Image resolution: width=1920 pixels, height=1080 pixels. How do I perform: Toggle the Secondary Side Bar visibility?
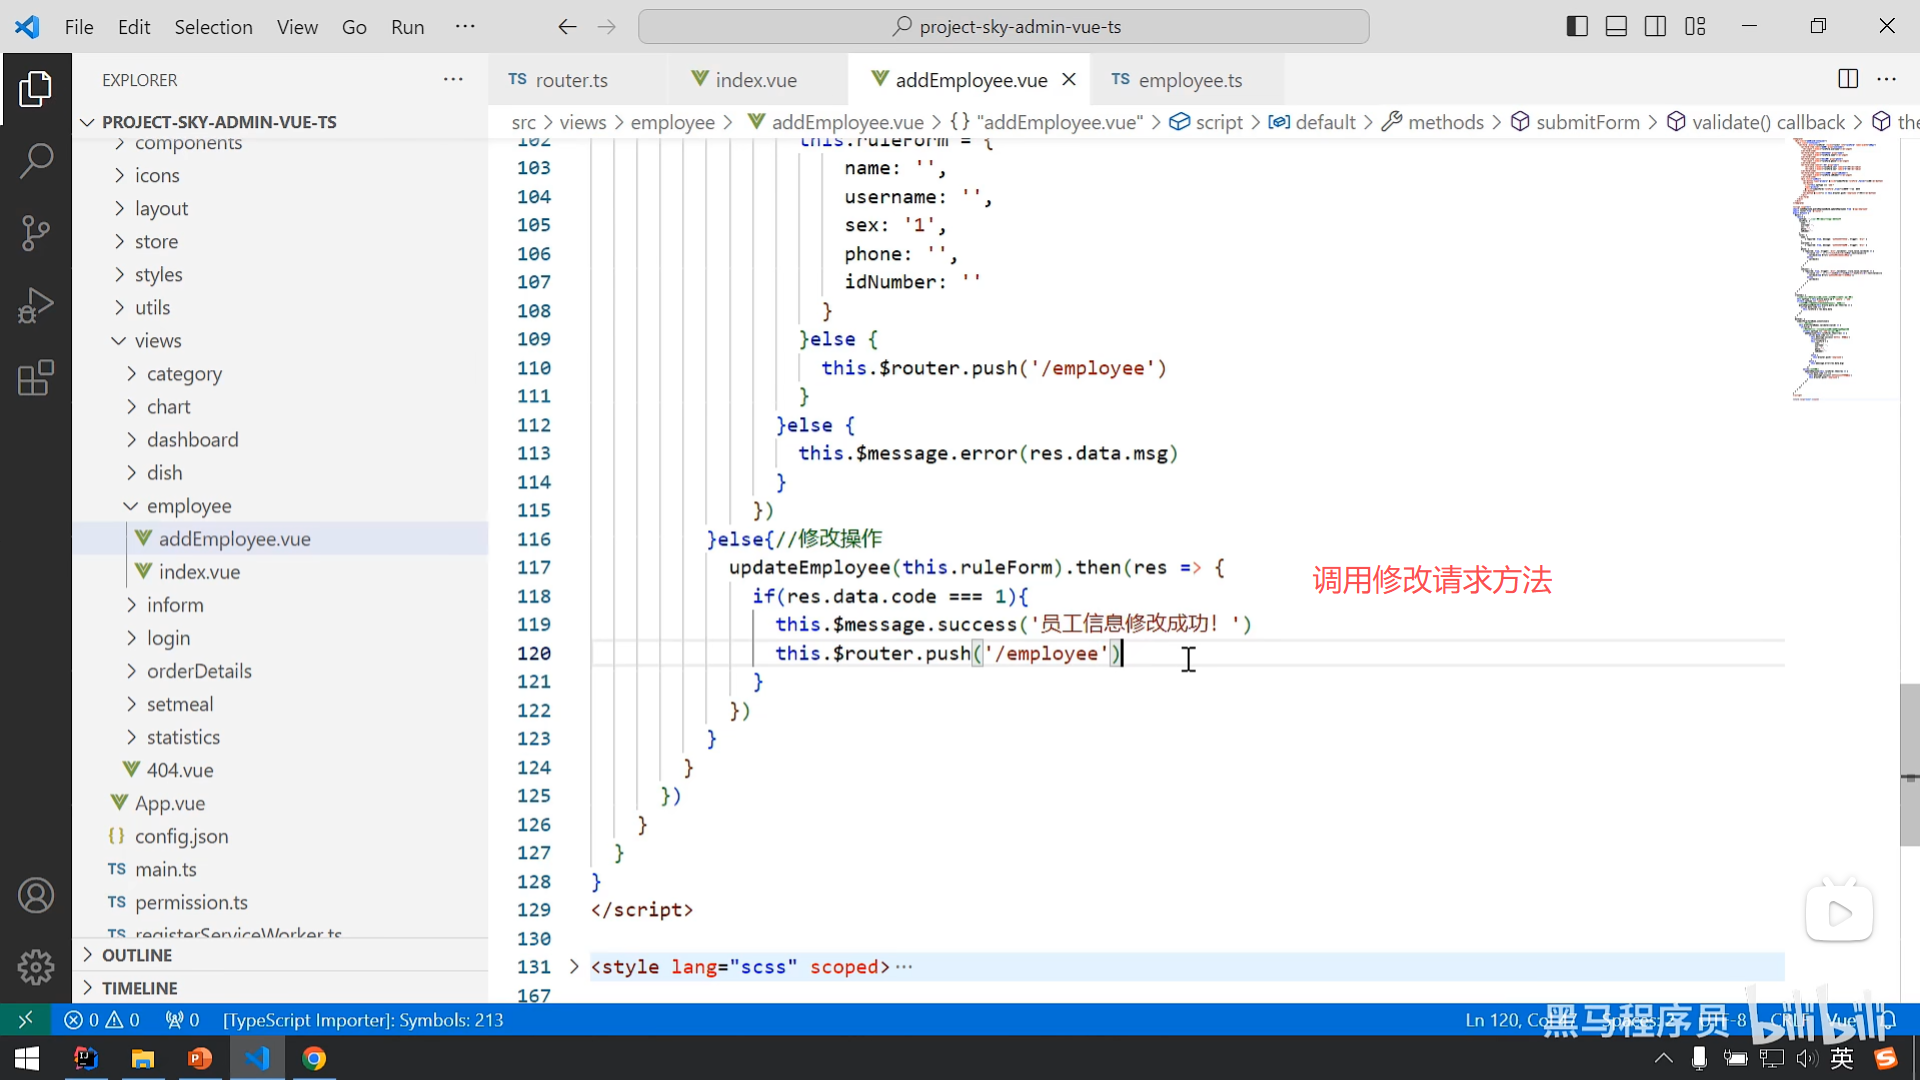coord(1655,27)
